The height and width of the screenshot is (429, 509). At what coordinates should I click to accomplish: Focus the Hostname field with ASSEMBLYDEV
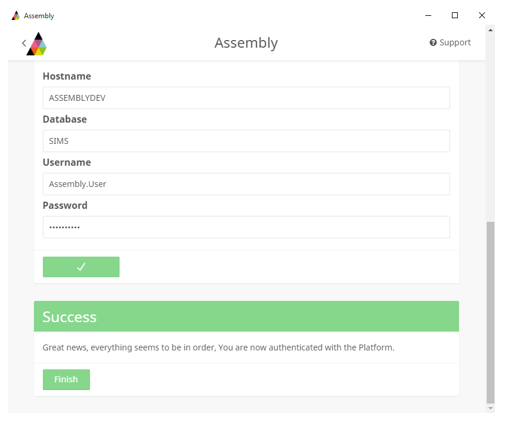click(x=246, y=98)
